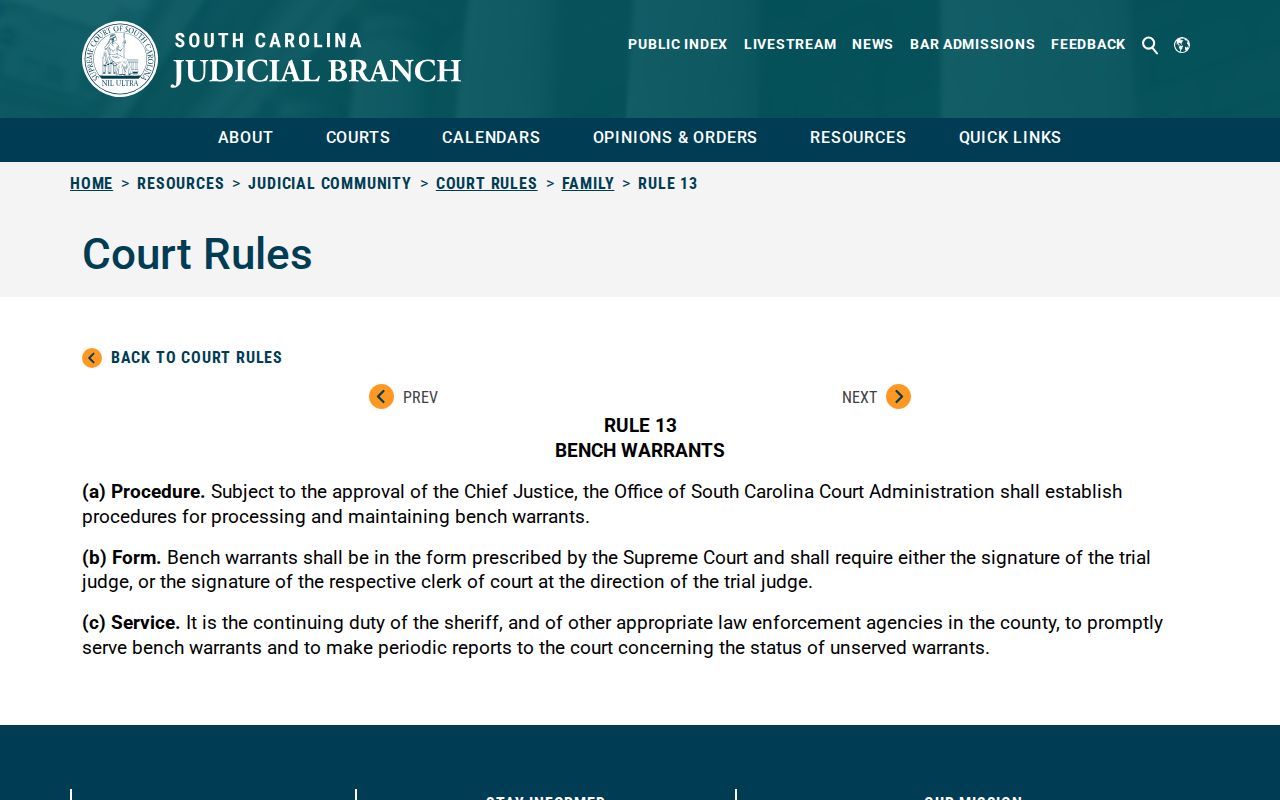Click the orange NEXT arrow icon
1280x800 pixels.
point(898,397)
